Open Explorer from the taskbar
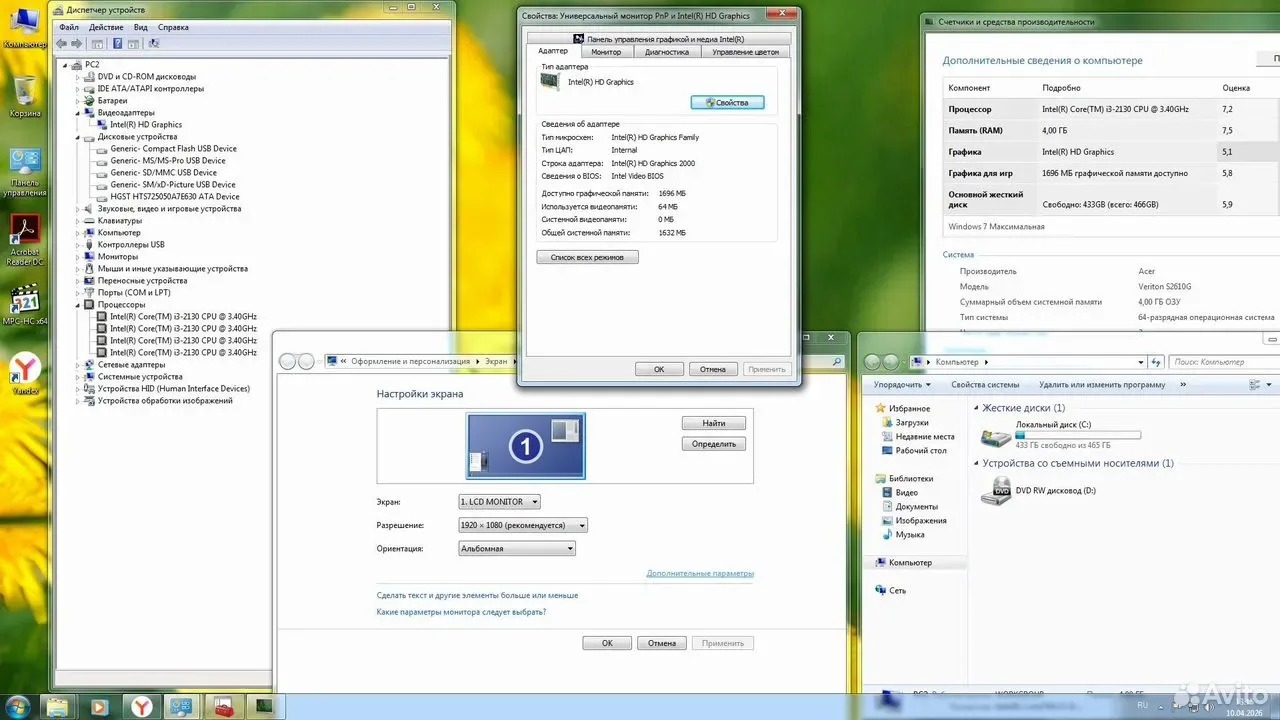Image resolution: width=1280 pixels, height=720 pixels. pyautogui.click(x=58, y=707)
